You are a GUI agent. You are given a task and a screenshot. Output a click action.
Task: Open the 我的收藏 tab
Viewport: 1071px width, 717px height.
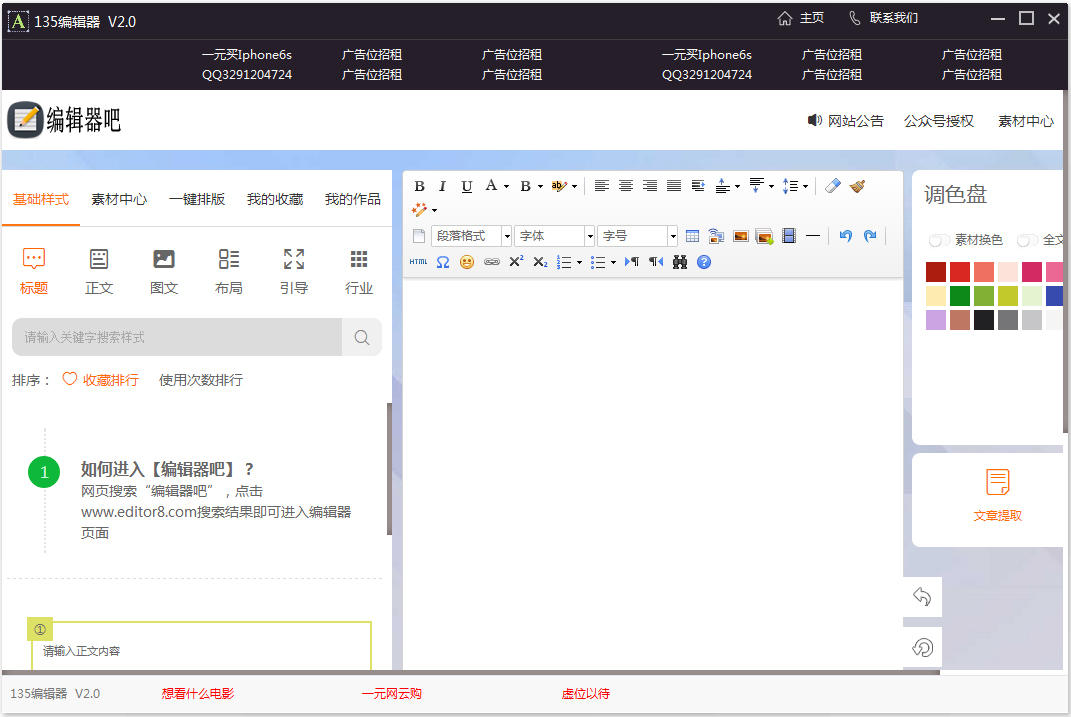(275, 199)
